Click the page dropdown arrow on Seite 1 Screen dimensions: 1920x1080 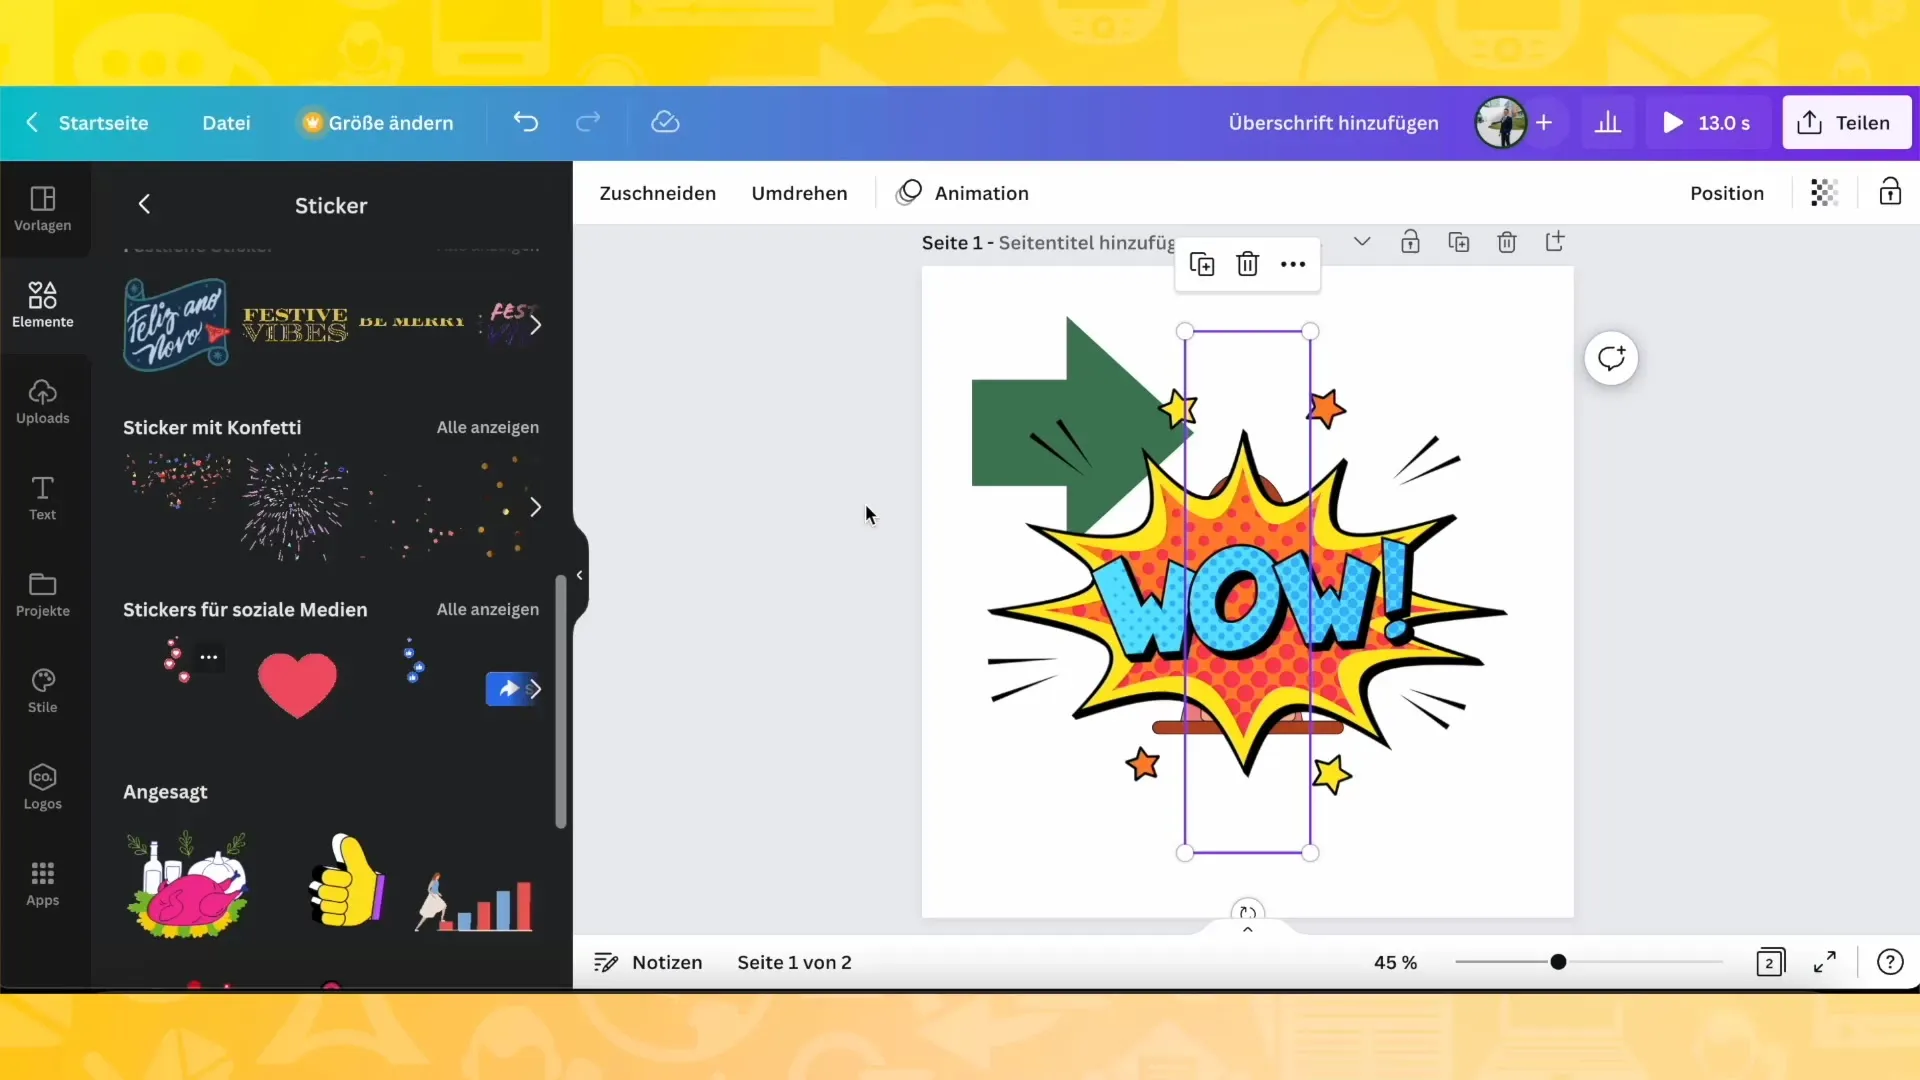(1362, 243)
